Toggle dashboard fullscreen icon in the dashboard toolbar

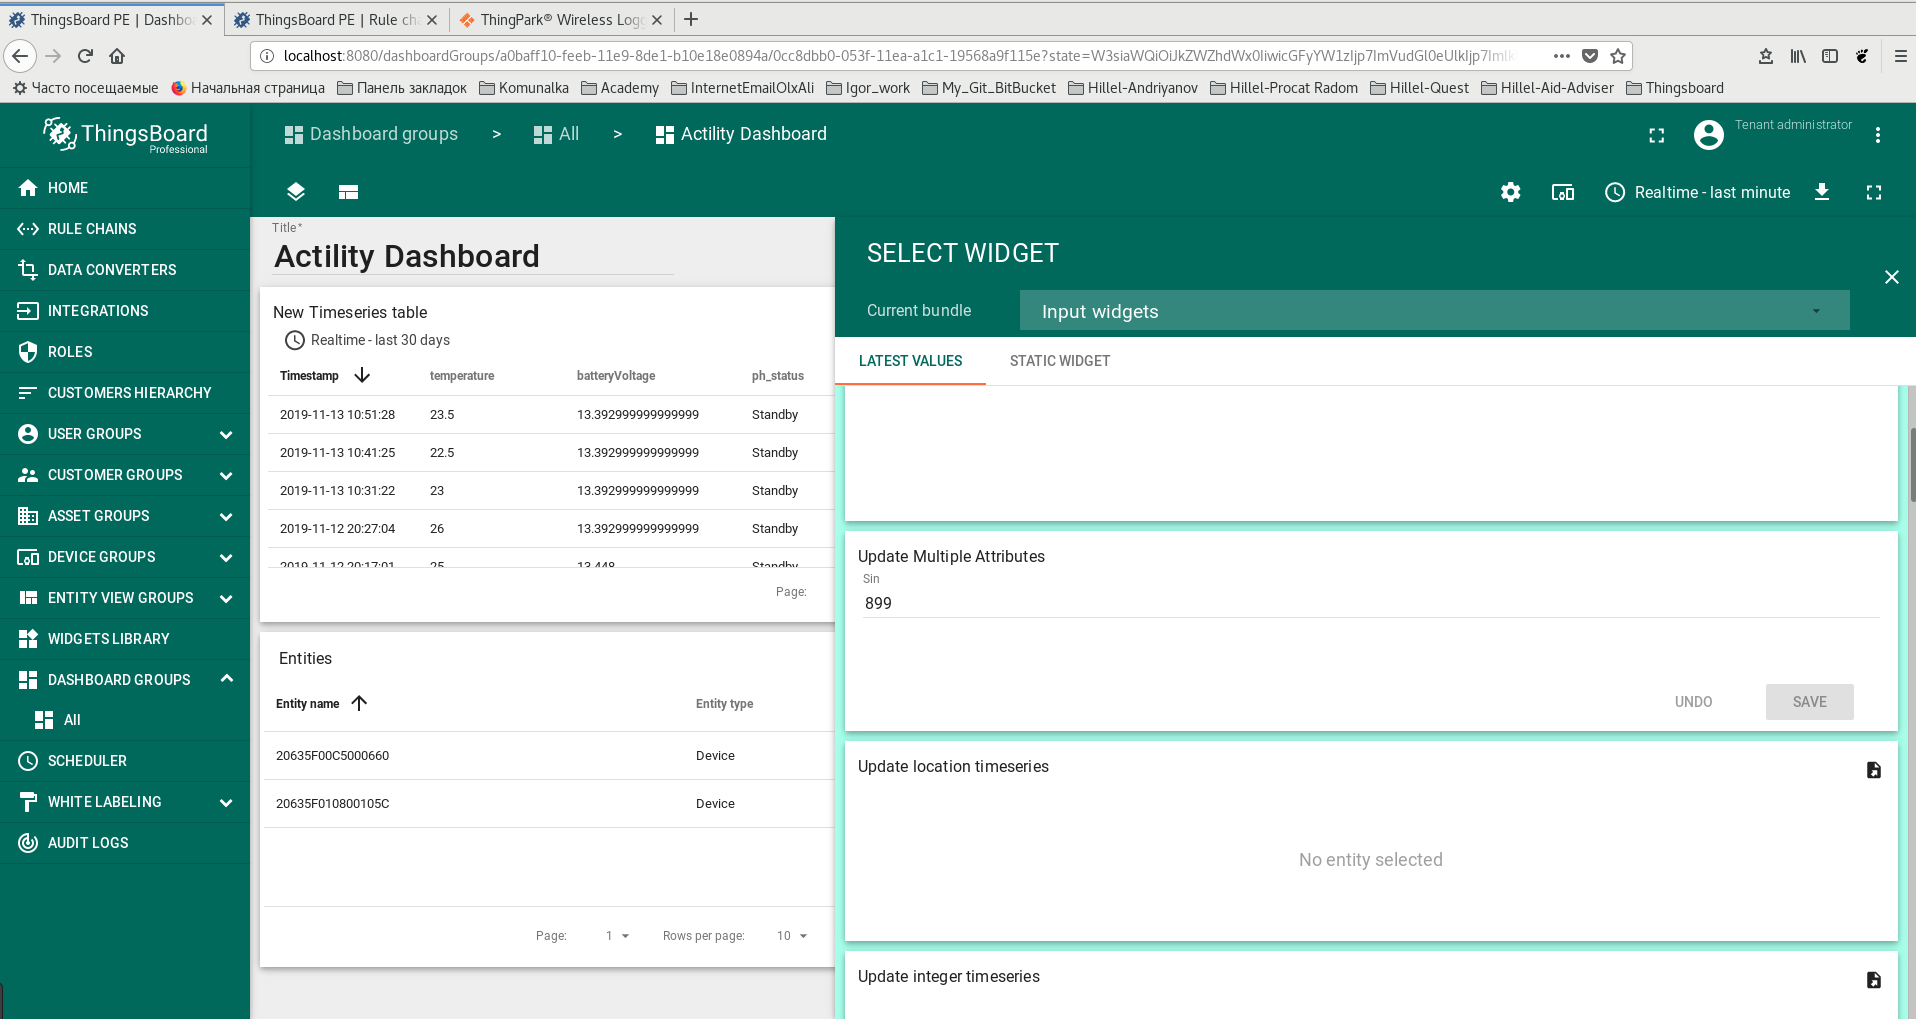coord(1874,192)
